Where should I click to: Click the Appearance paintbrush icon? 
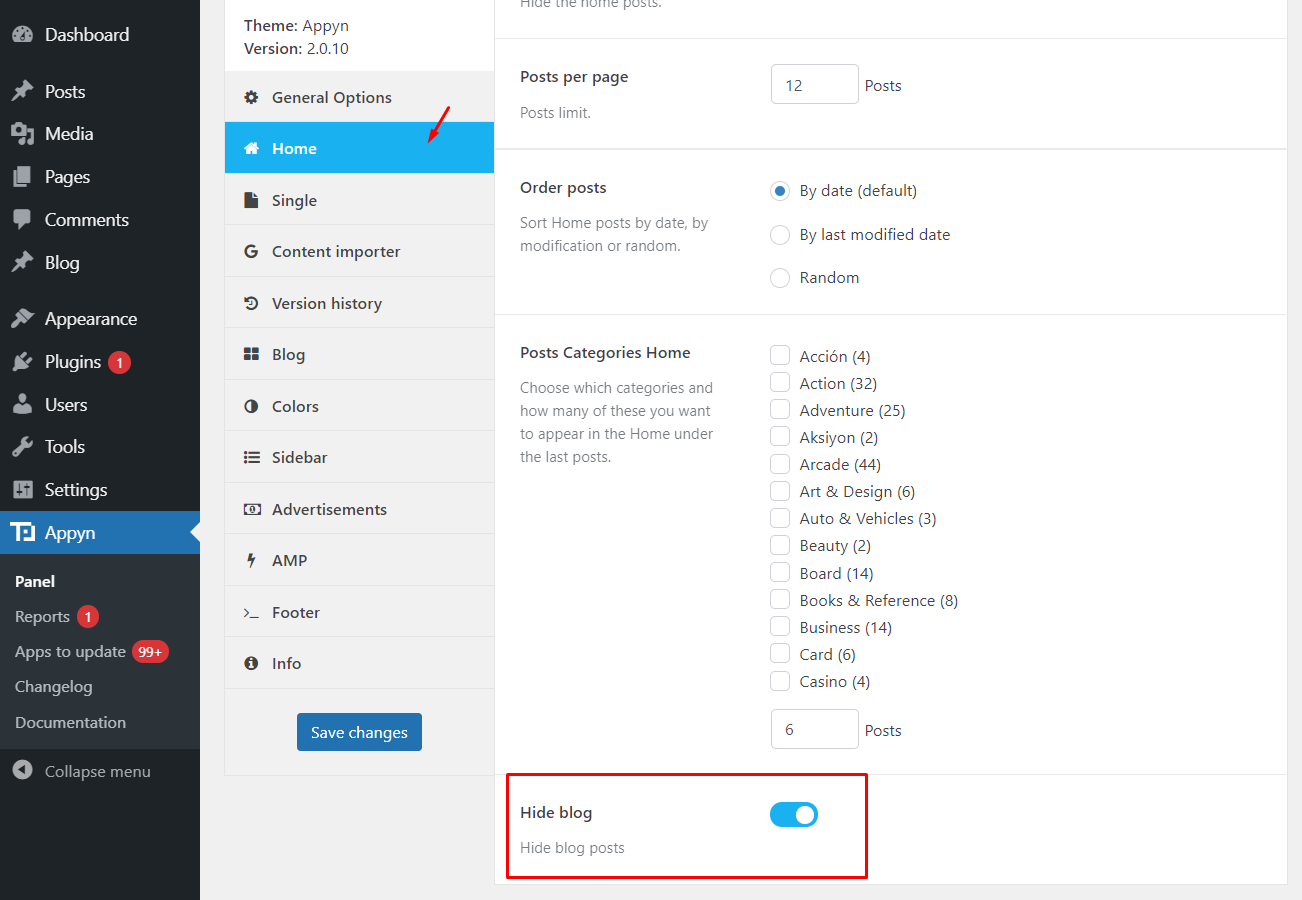22,319
